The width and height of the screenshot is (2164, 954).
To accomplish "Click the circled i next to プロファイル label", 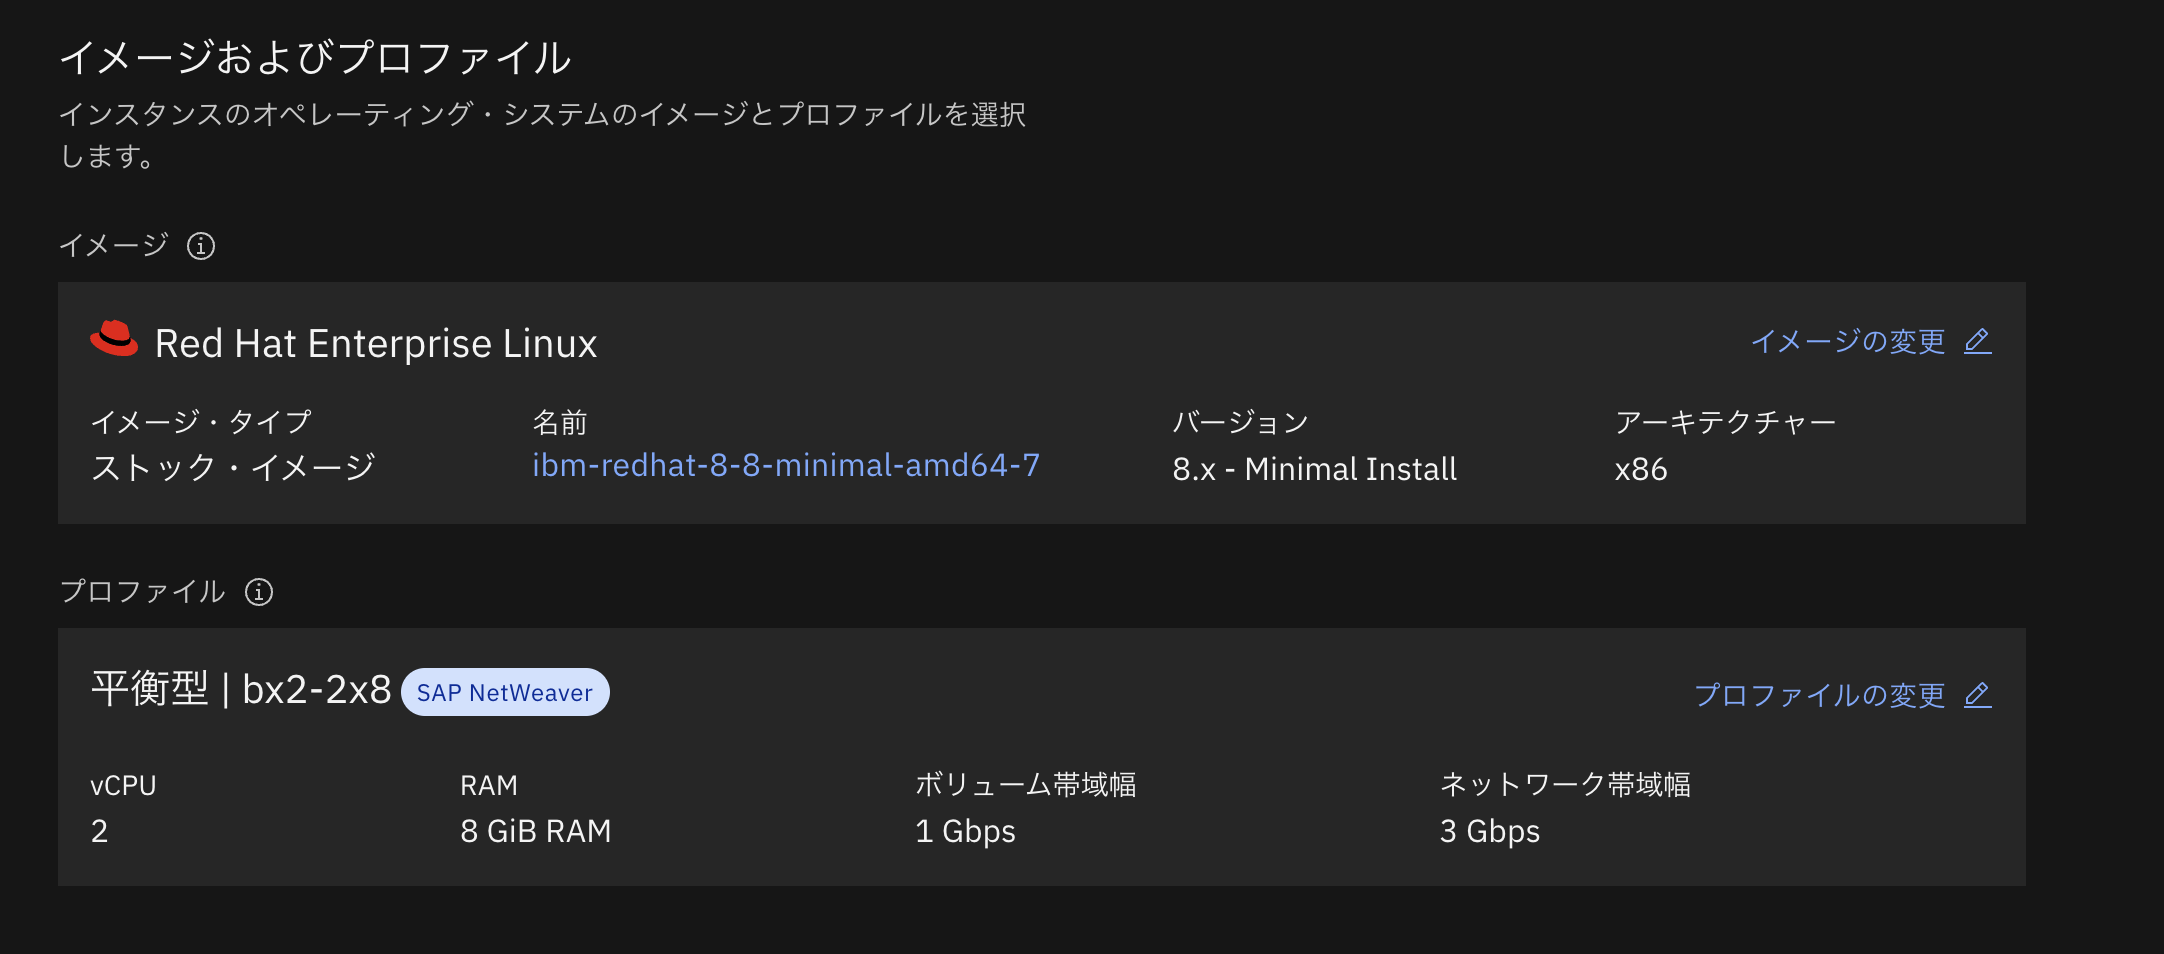I will 259,592.
